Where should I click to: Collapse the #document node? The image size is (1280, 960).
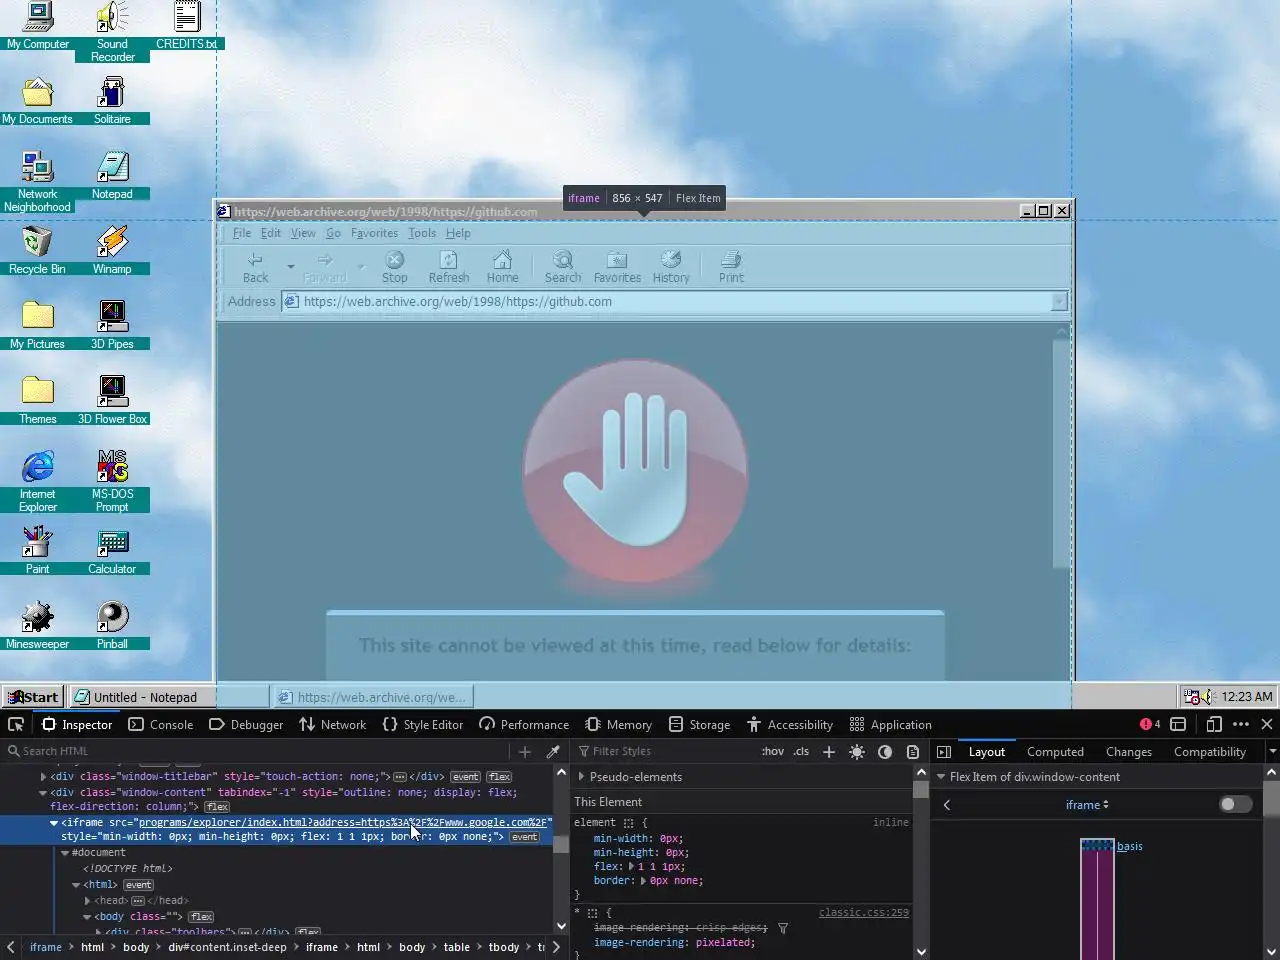pos(65,852)
